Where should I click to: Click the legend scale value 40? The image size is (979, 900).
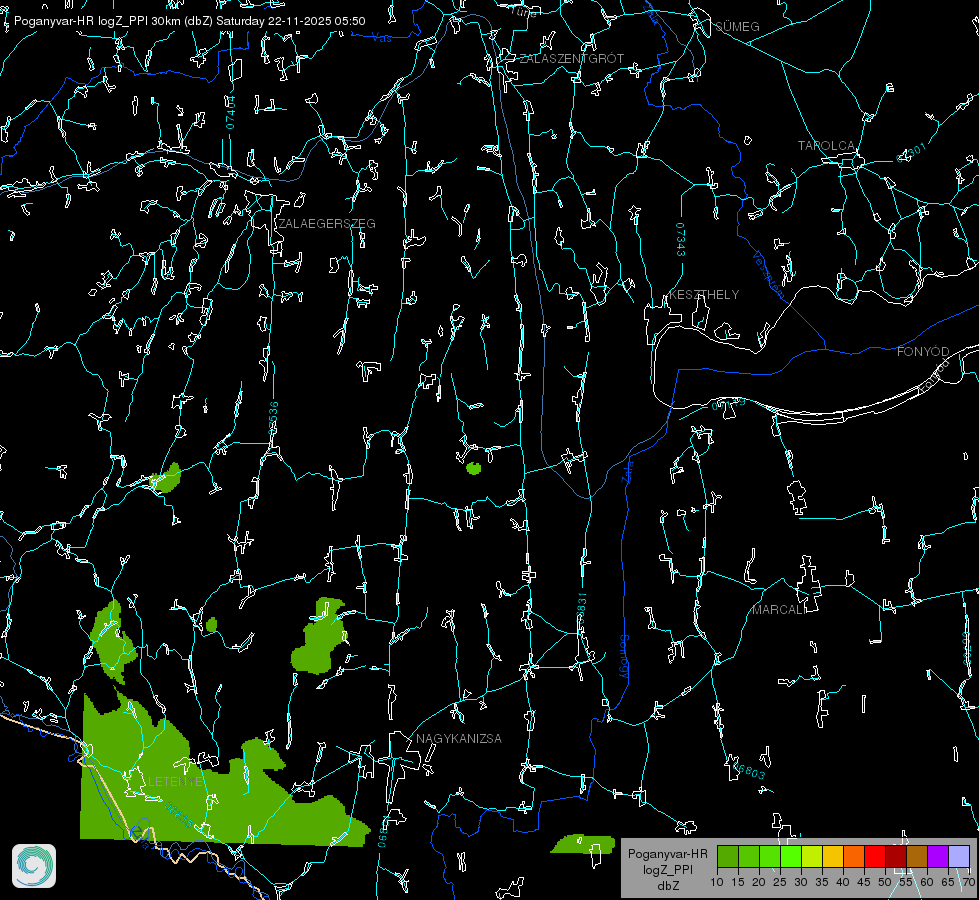[x=843, y=882]
